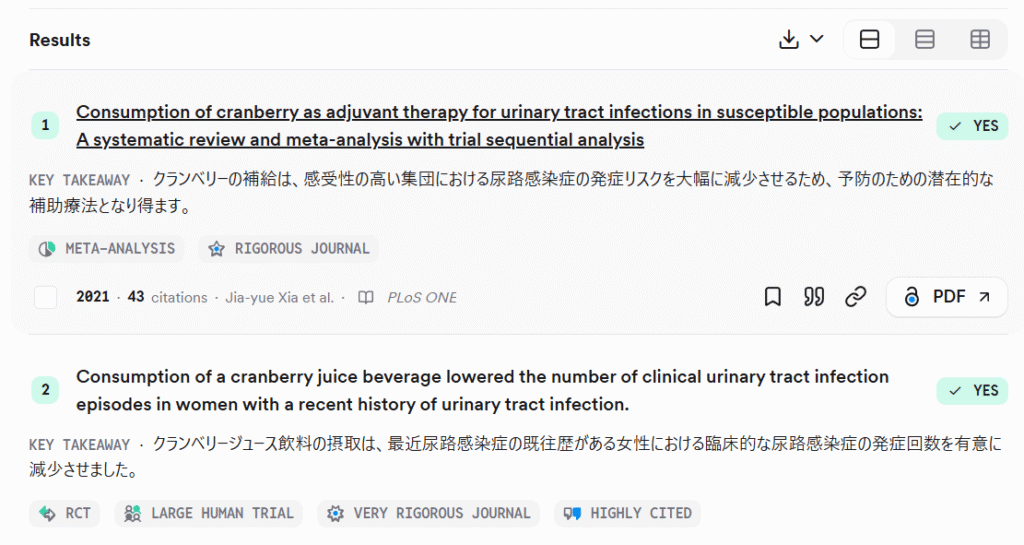Screen dimensions: 1024x545
Task: Click the META-ANALYSIS tag
Action: click(x=107, y=249)
